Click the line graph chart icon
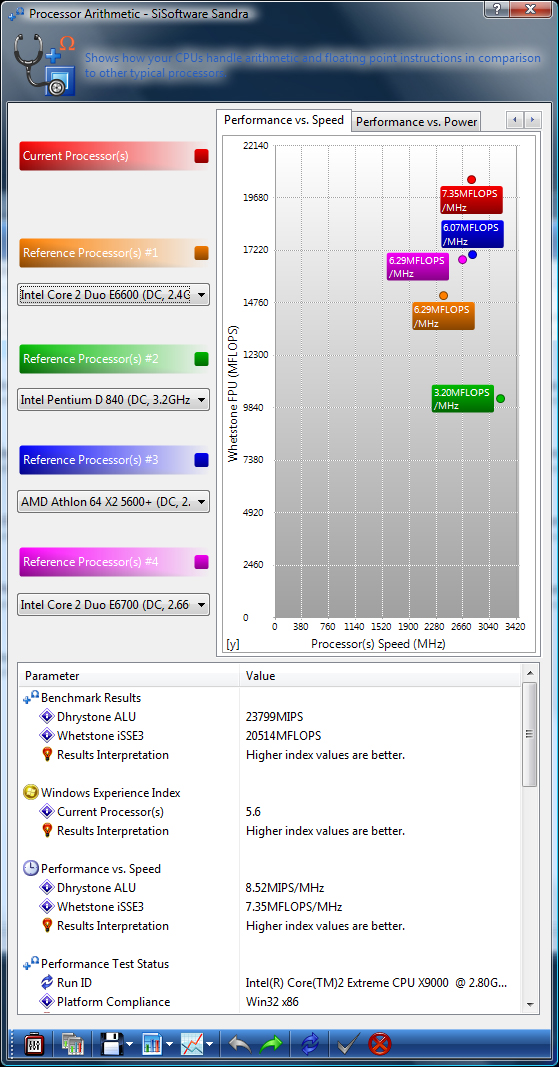559x1067 pixels. (192, 1043)
